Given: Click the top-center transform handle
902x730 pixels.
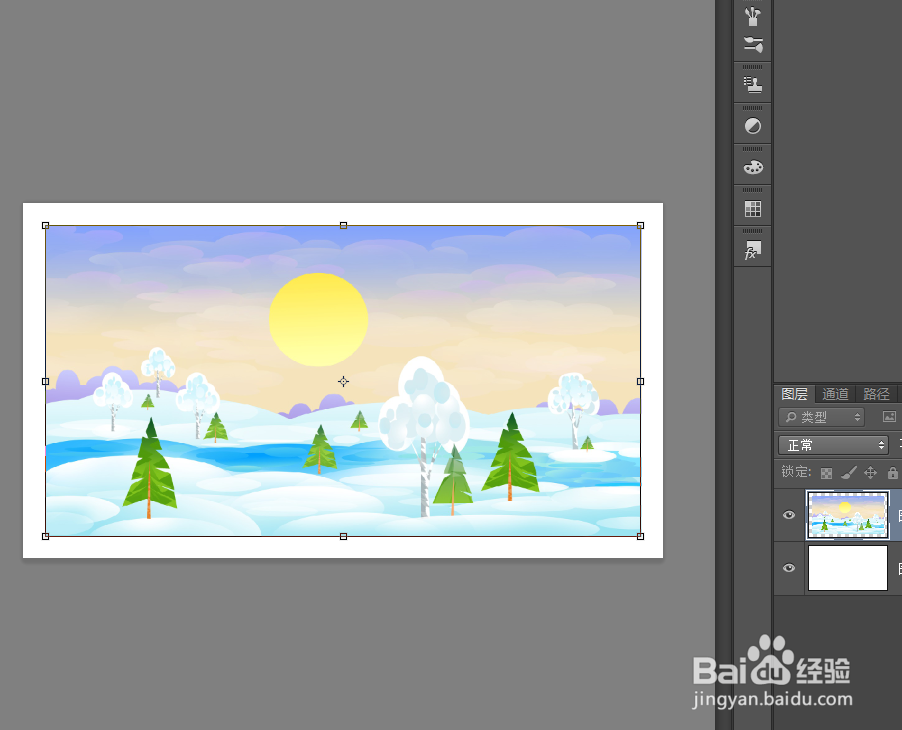Looking at the screenshot, I should click(x=343, y=226).
